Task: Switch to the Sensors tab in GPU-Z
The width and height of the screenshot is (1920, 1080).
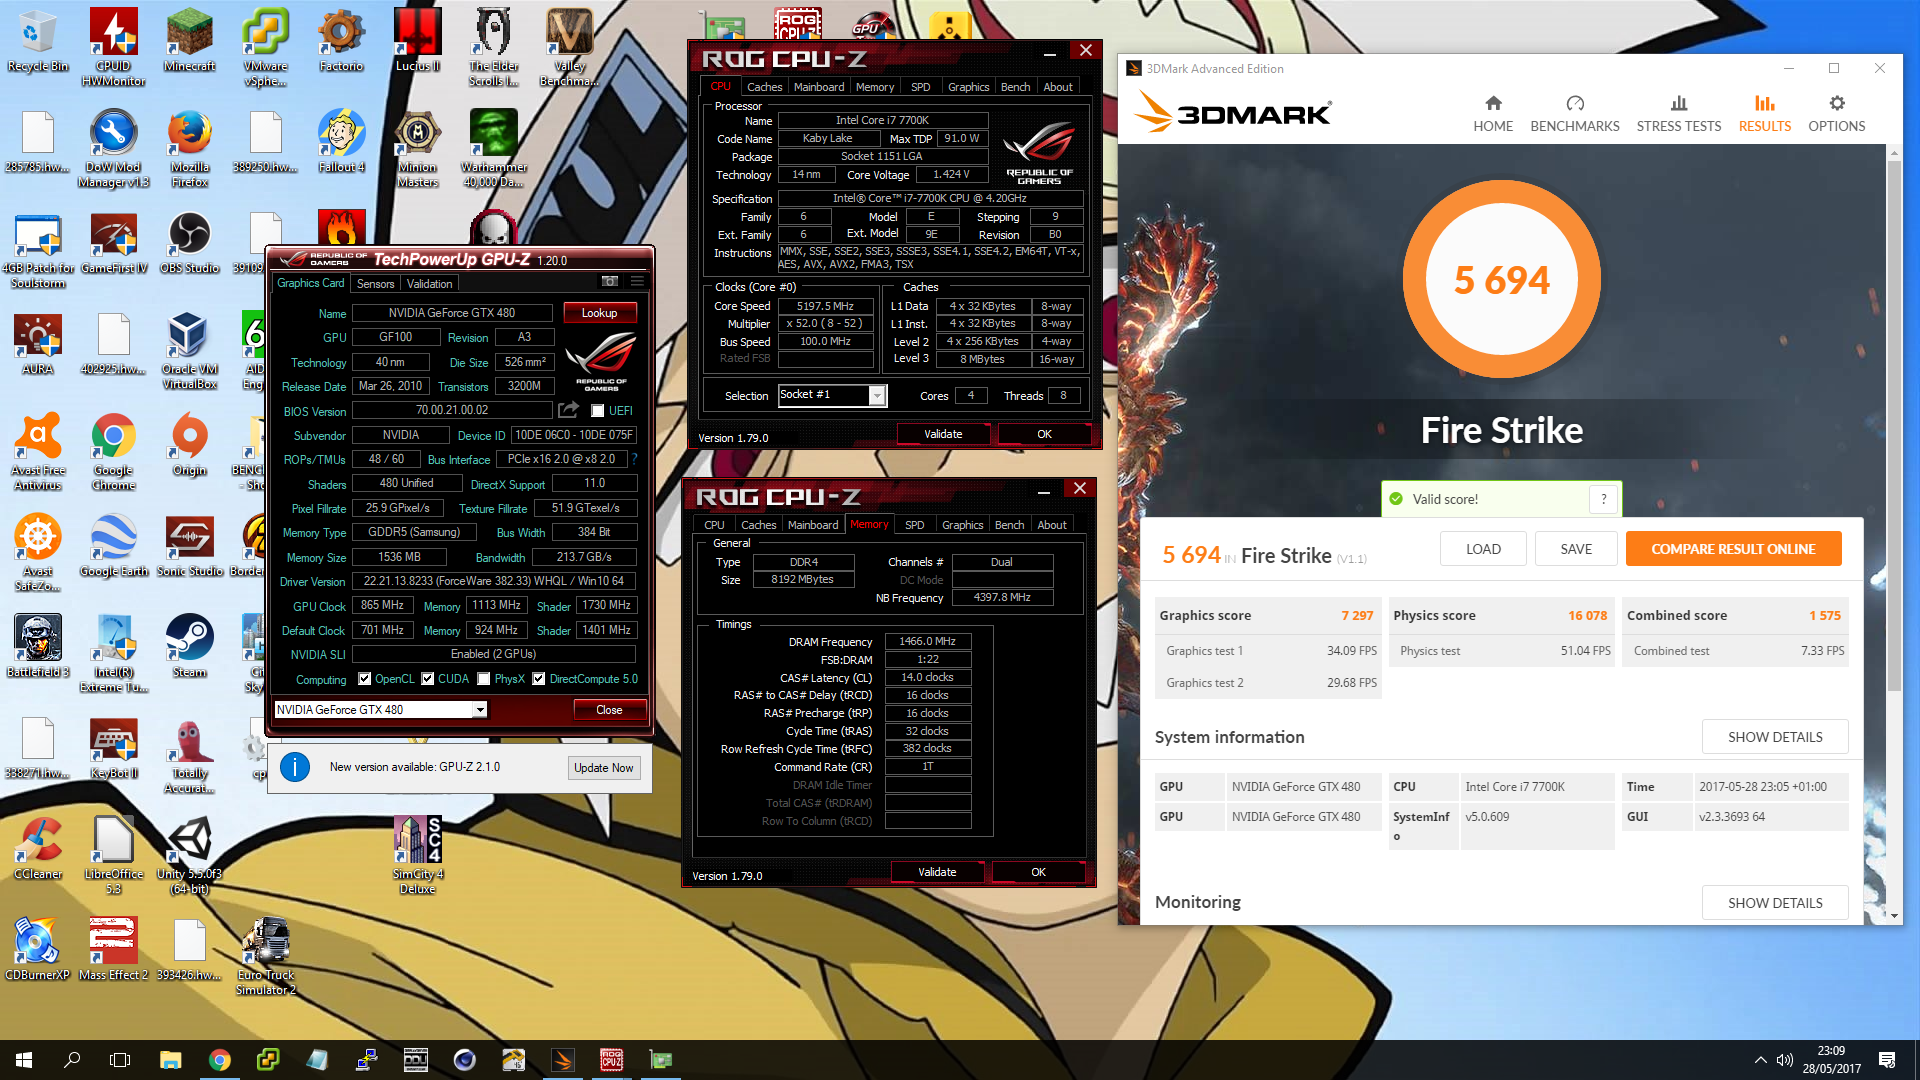Action: pos(376,284)
